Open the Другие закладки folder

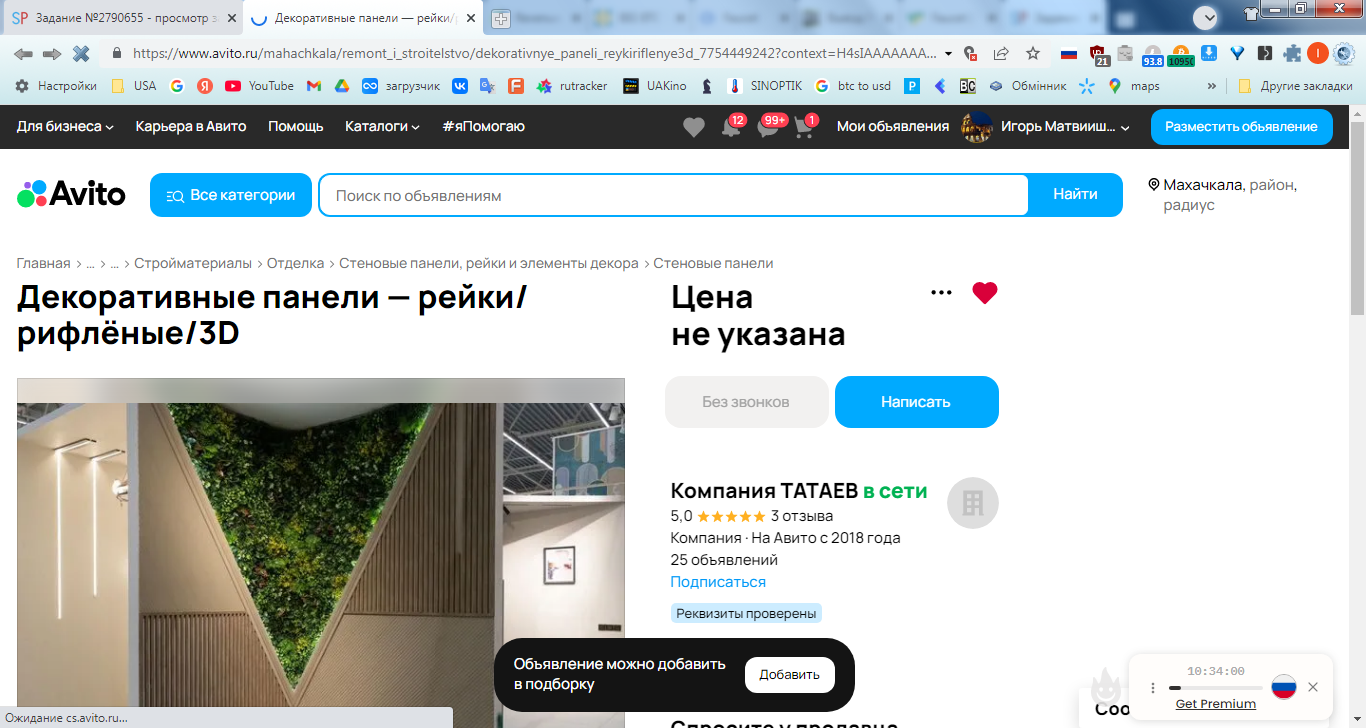coord(1295,86)
